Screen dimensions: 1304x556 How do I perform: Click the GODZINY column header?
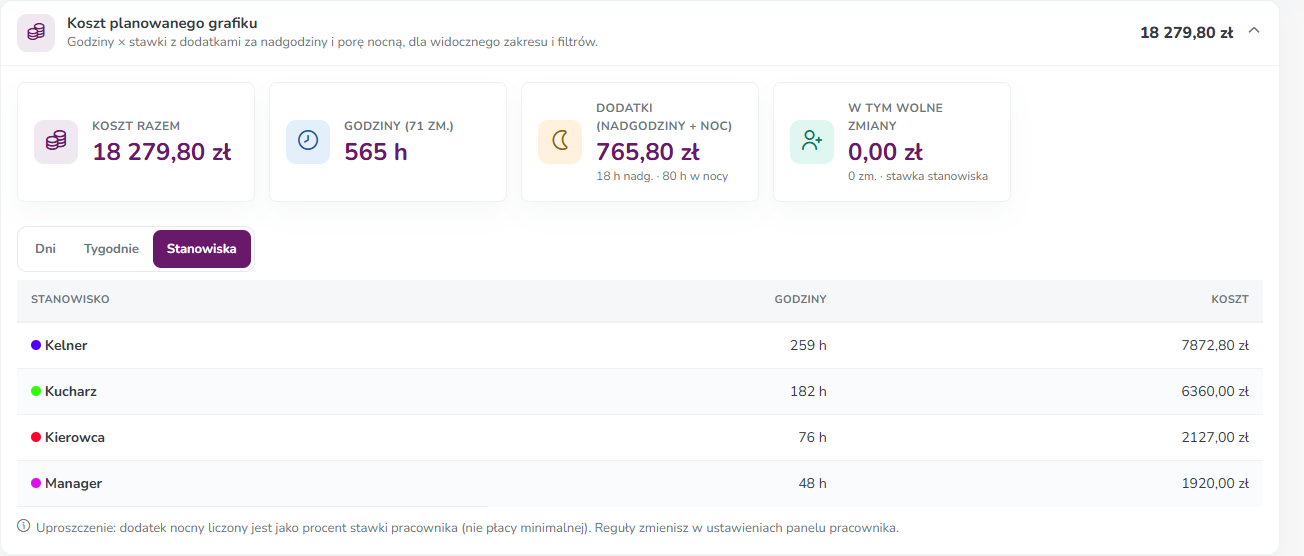(801, 299)
